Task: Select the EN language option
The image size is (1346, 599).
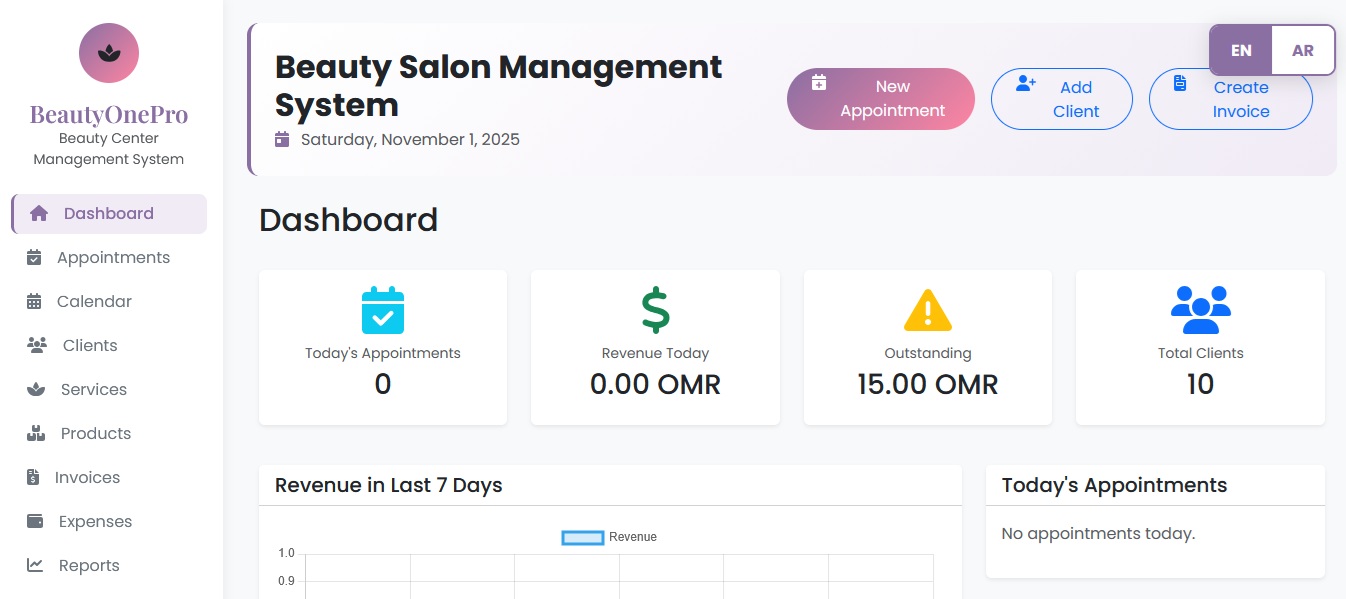Action: click(1240, 49)
